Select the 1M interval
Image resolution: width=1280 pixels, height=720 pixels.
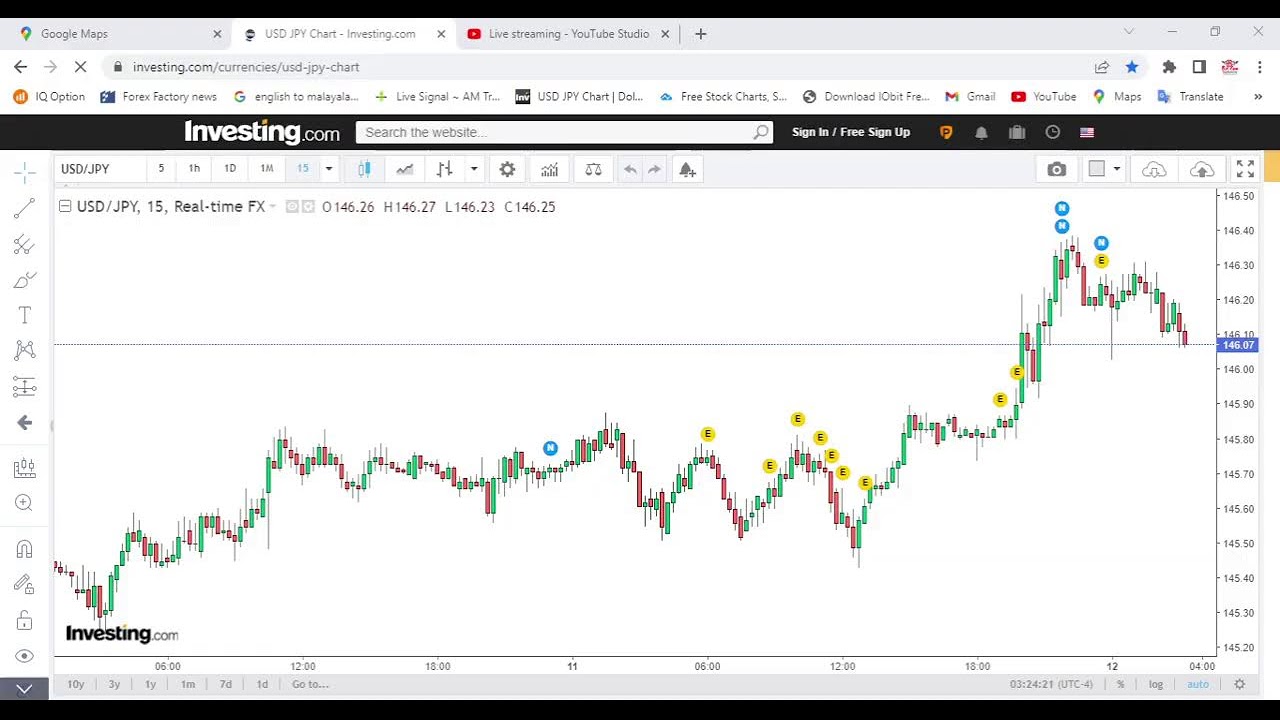pyautogui.click(x=266, y=168)
